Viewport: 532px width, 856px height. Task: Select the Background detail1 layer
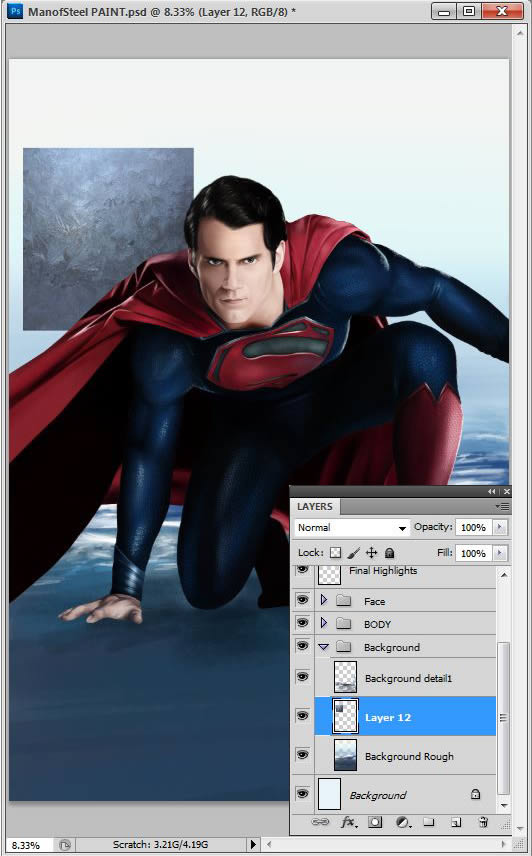408,679
